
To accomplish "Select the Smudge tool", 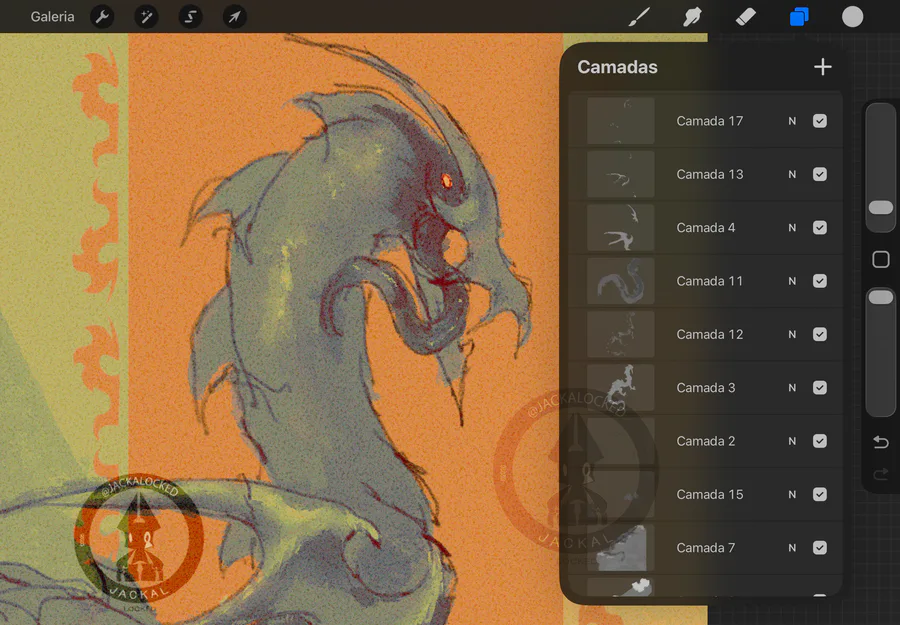I will (693, 17).
